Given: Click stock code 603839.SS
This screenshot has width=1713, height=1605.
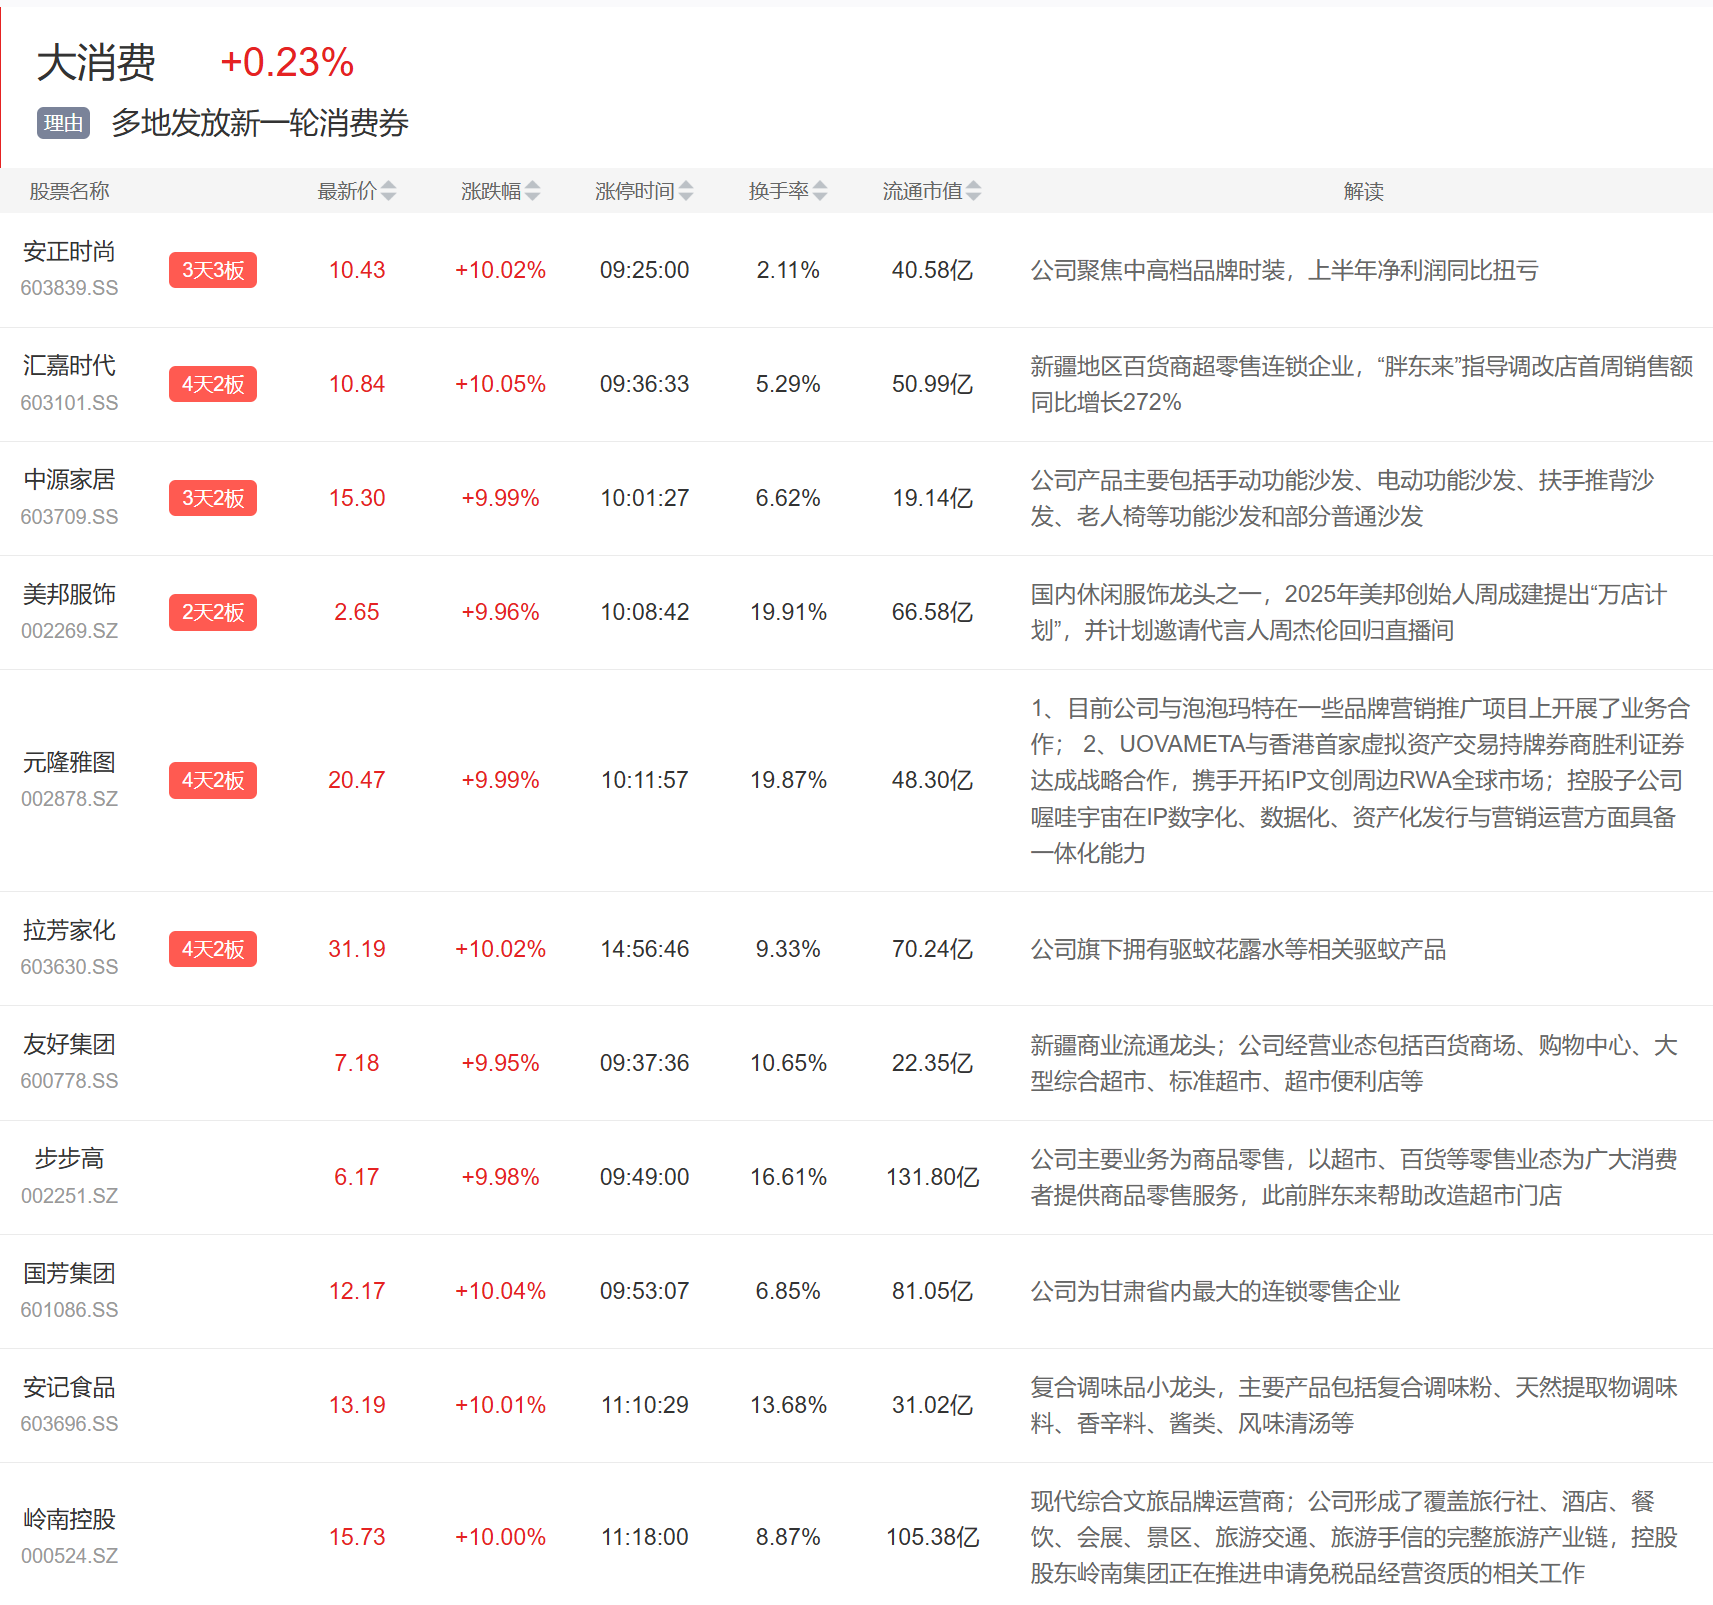Looking at the screenshot, I should [x=69, y=288].
